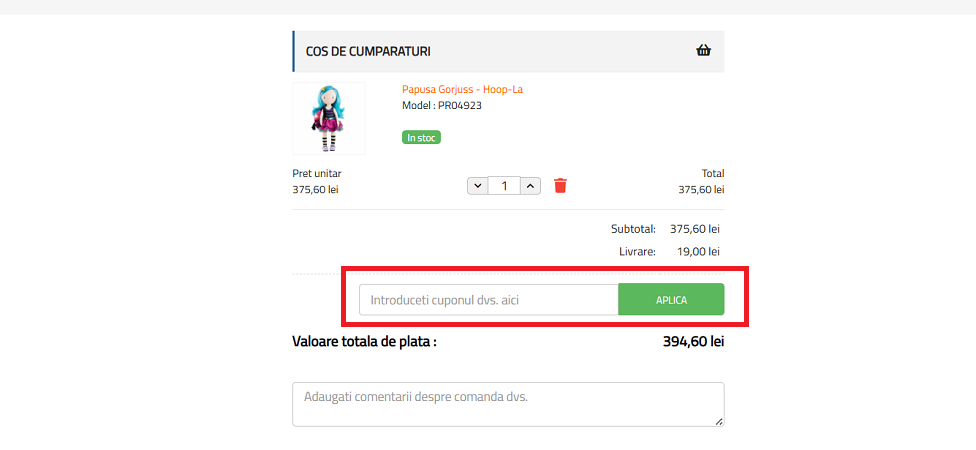Click the Livrare cost 19,00 lei
Screen dimensions: 976x450
point(698,251)
